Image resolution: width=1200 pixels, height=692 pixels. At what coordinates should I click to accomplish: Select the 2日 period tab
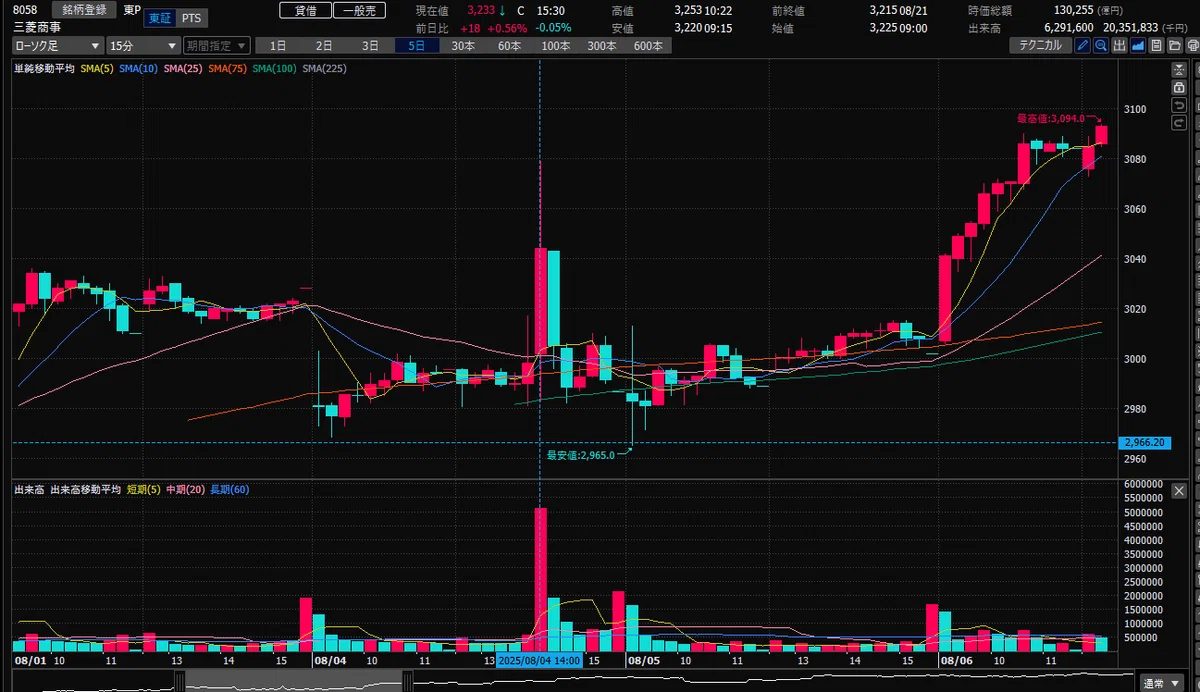(x=324, y=46)
